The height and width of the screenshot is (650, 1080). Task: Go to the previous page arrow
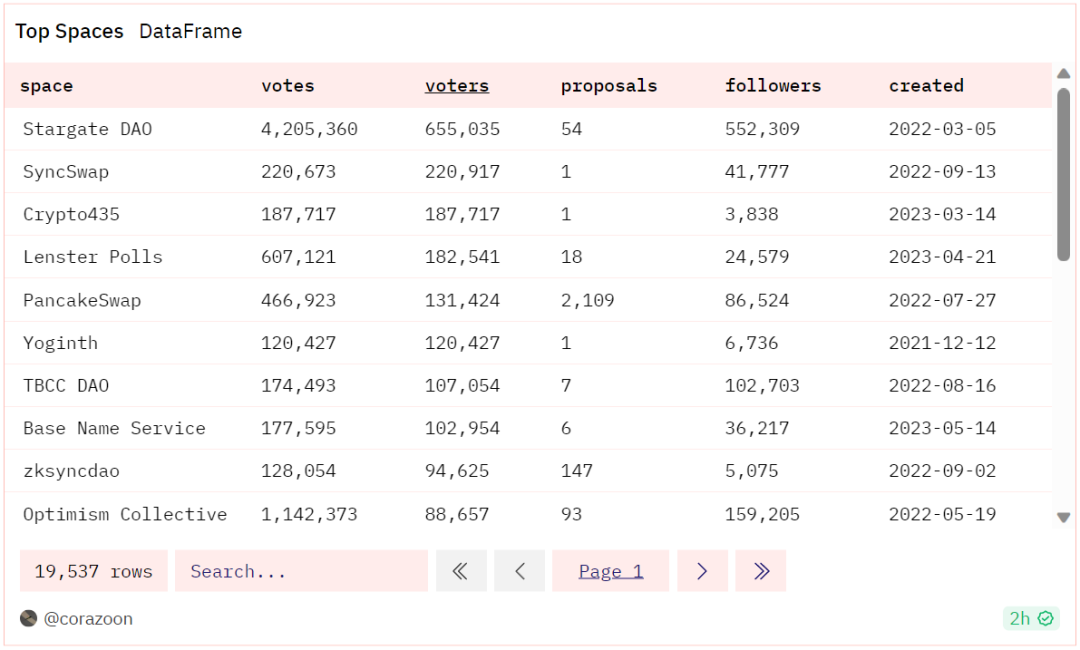[x=519, y=571]
